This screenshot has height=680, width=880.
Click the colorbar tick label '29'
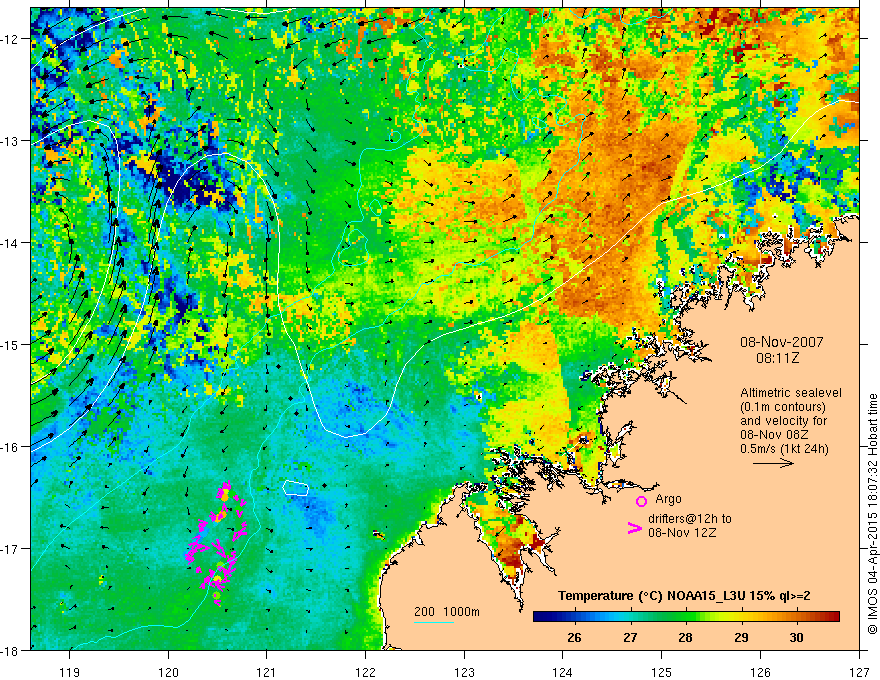coord(741,638)
